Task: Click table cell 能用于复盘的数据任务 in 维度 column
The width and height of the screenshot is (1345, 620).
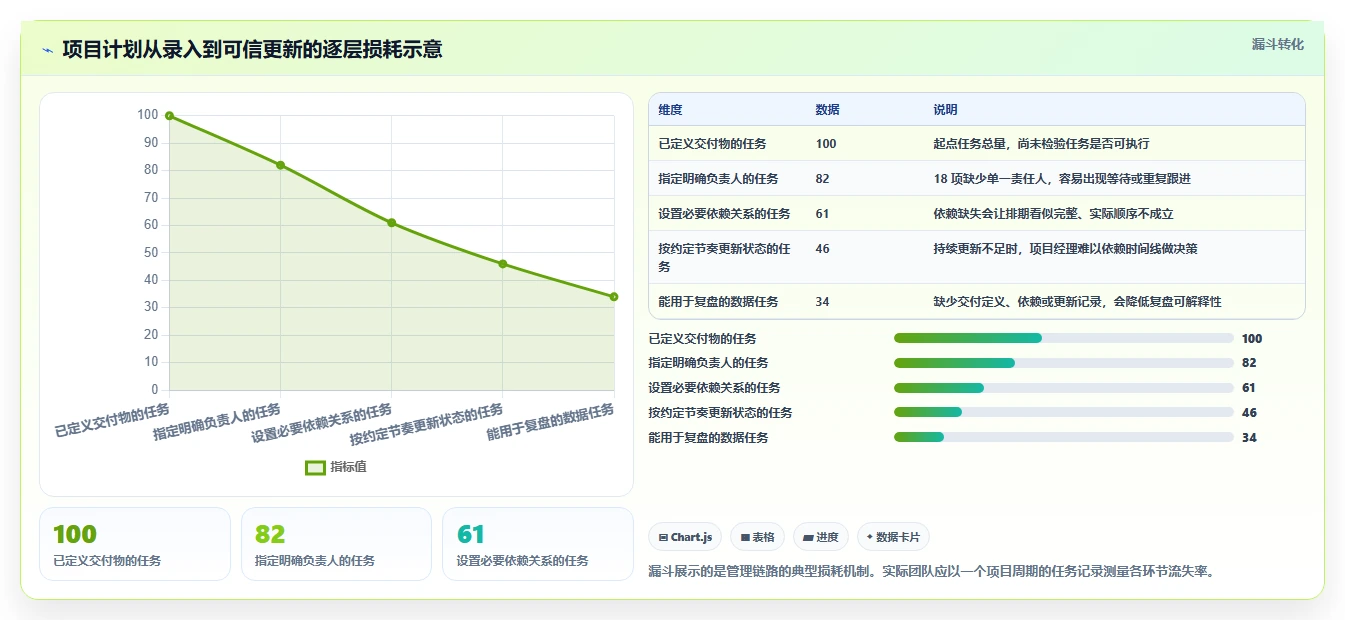Action: 718,302
